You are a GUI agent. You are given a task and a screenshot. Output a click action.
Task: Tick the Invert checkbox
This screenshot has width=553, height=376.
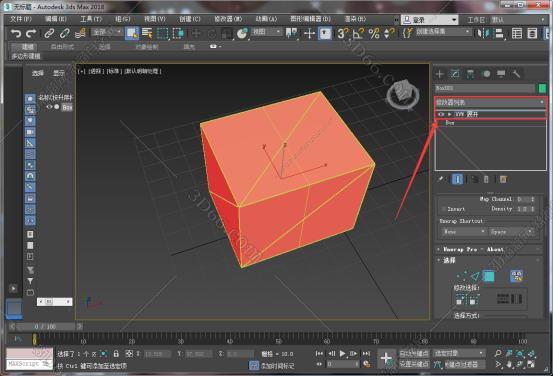(x=444, y=209)
